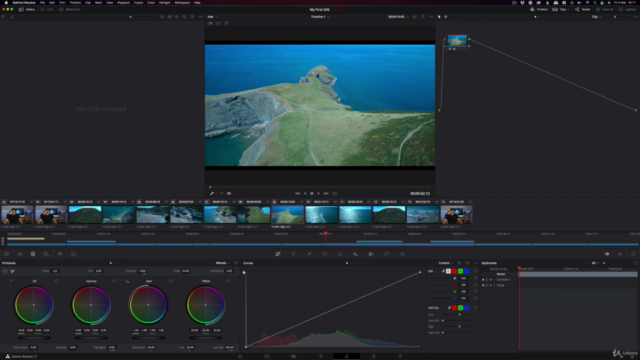
Task: Show the Media Pool panel
Action: (69, 9)
